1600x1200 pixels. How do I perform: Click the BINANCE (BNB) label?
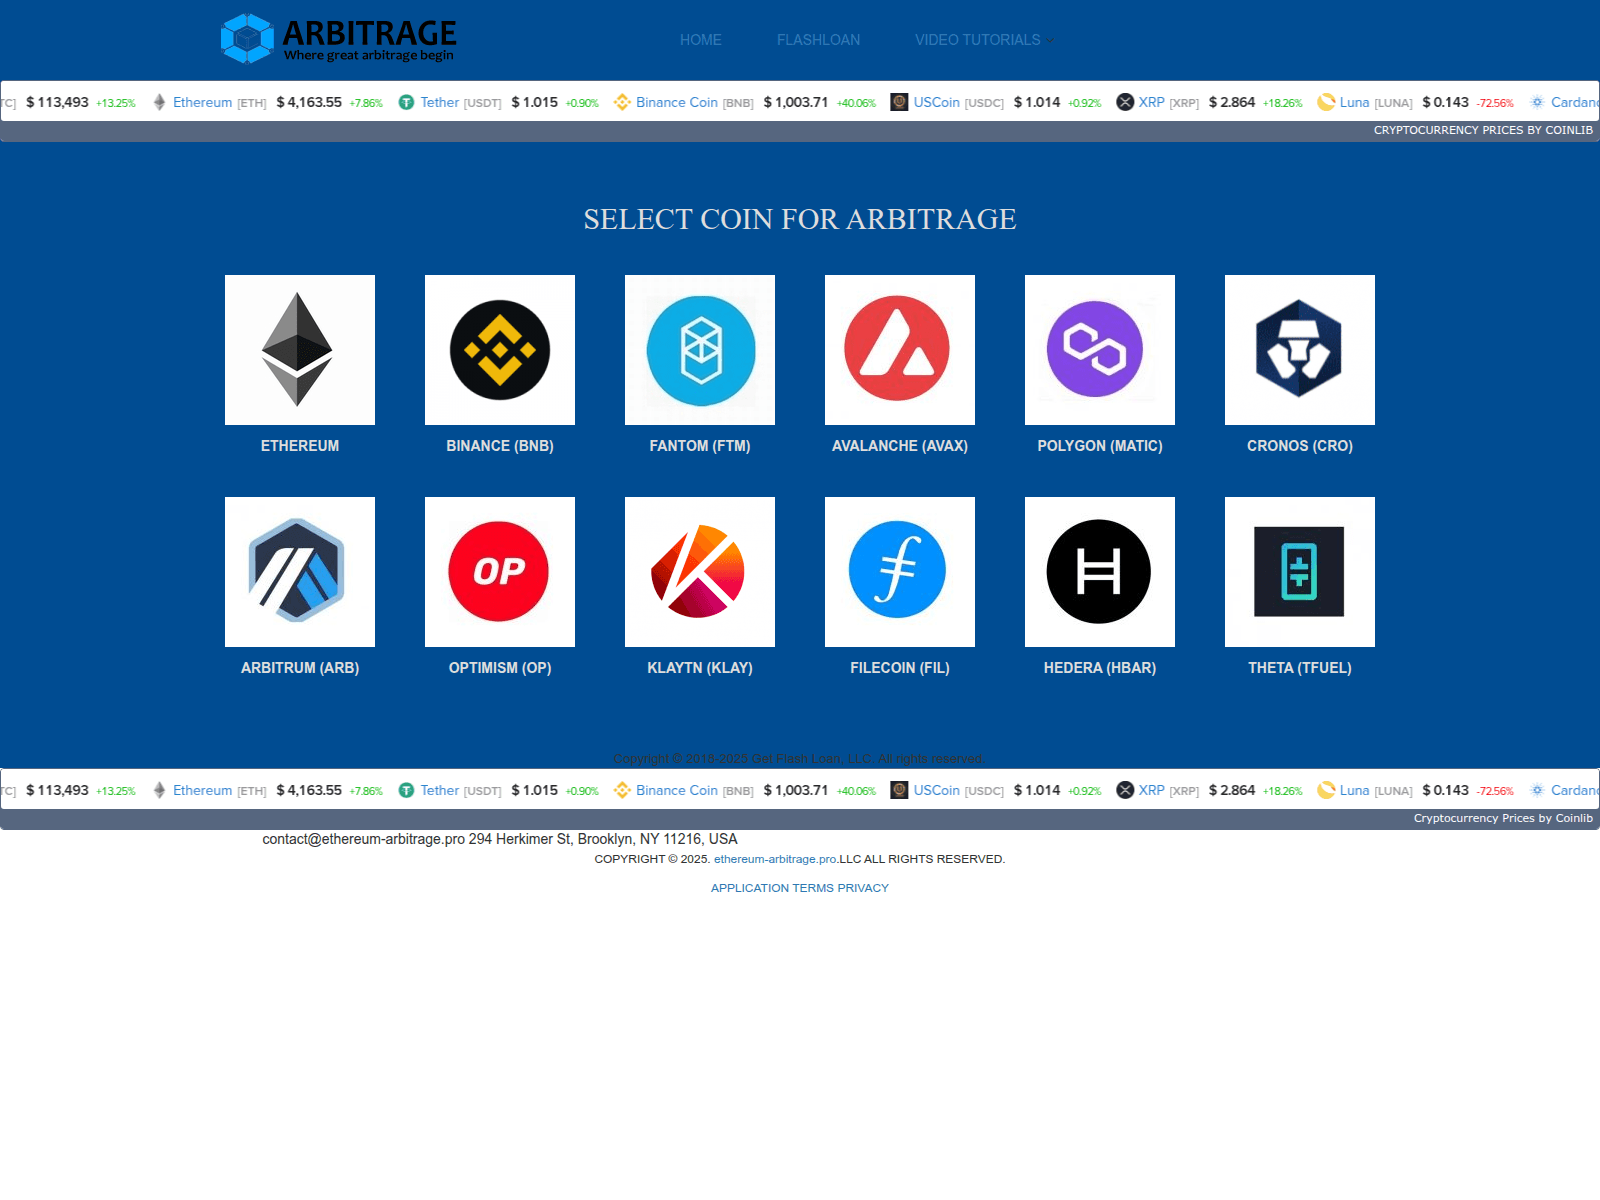tap(500, 446)
